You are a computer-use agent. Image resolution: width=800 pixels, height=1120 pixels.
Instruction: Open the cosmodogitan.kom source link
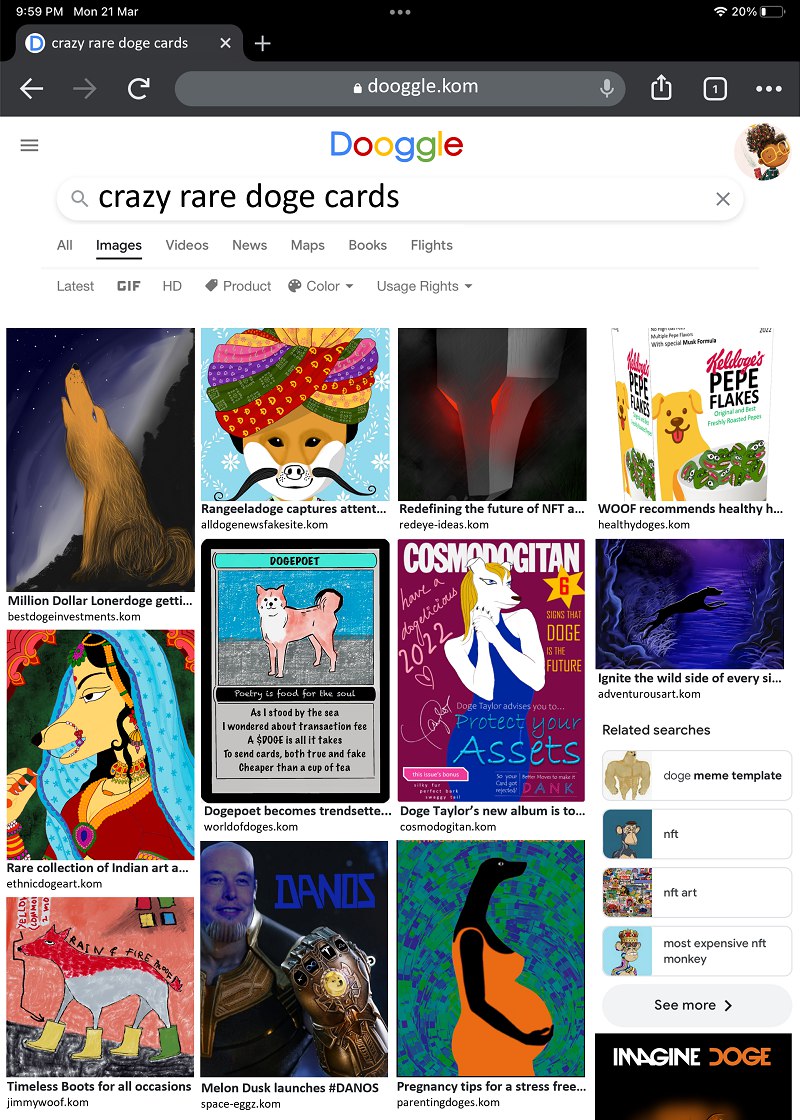(448, 826)
